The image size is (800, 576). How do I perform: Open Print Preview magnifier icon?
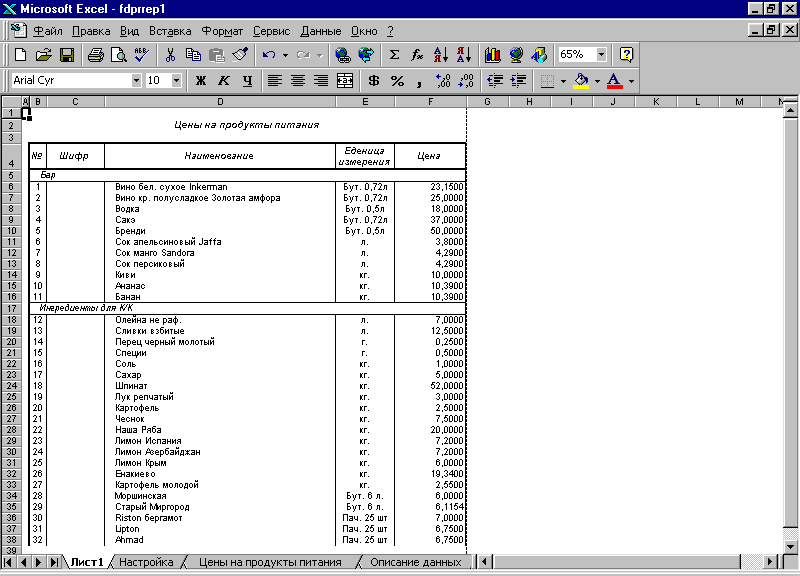point(118,55)
